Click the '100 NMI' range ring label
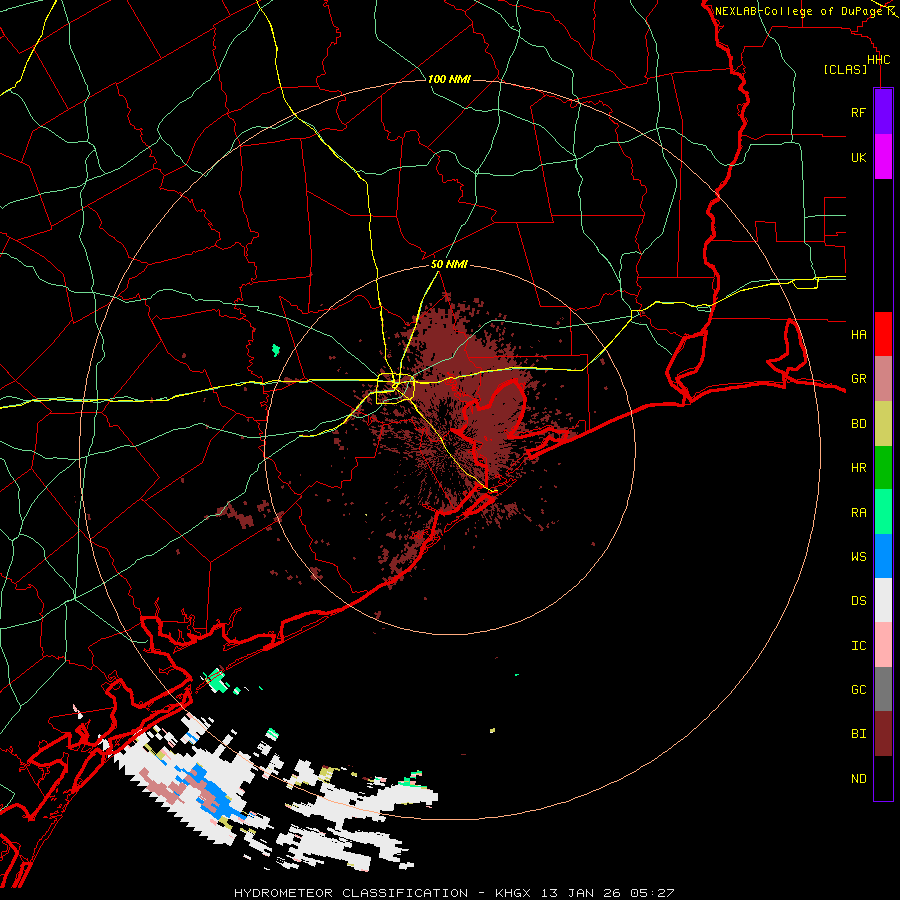The height and width of the screenshot is (900, 900). [449, 79]
